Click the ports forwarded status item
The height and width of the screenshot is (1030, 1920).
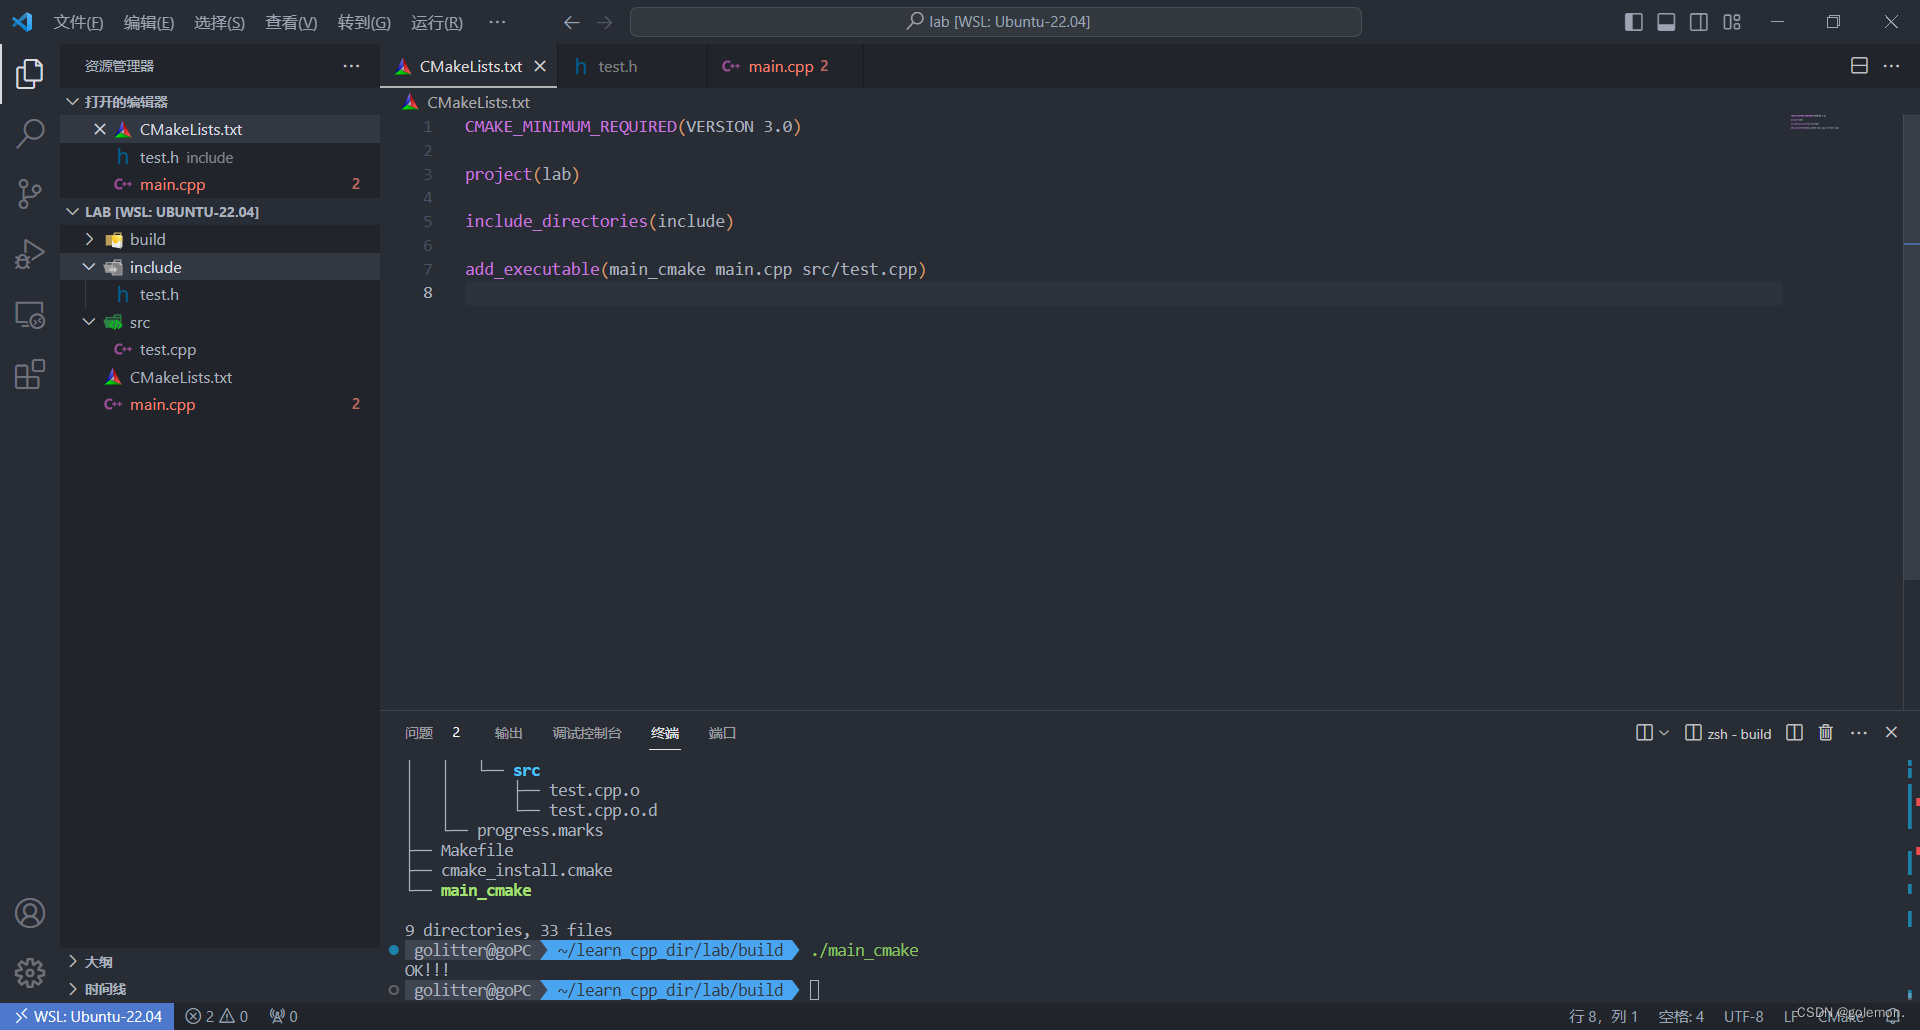(283, 1016)
